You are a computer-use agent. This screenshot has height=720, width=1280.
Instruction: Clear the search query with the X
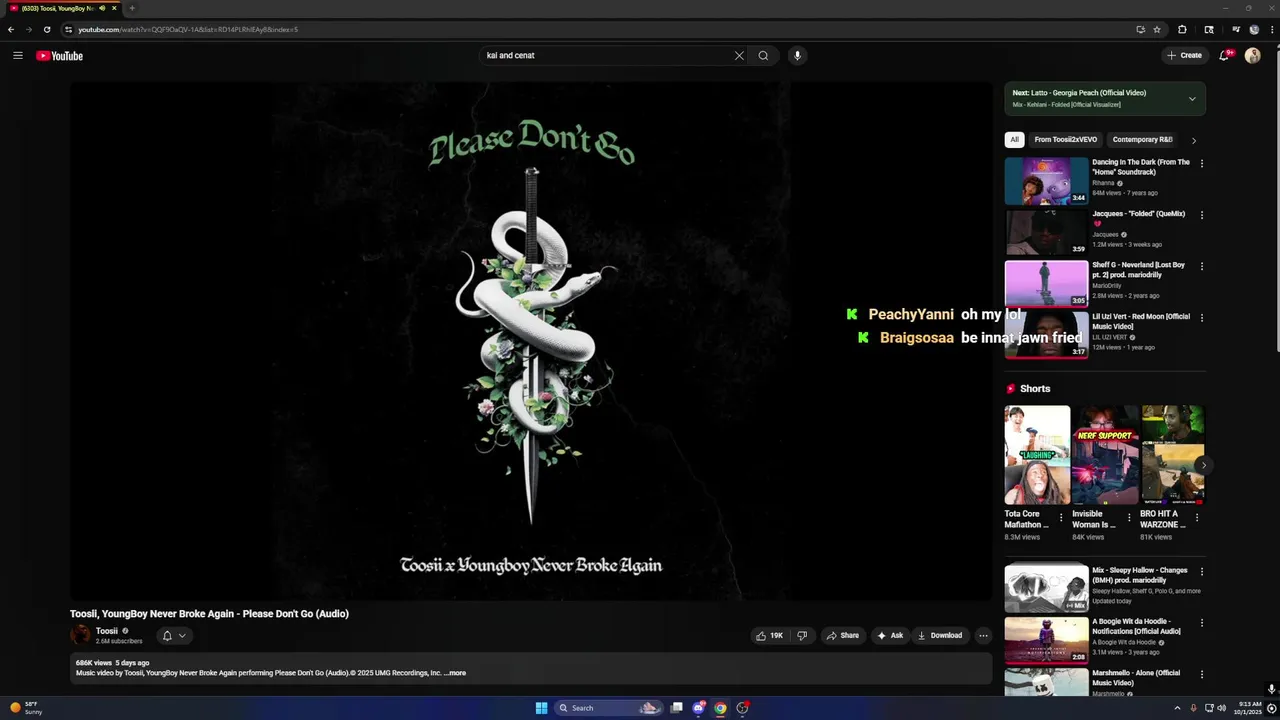(x=739, y=56)
